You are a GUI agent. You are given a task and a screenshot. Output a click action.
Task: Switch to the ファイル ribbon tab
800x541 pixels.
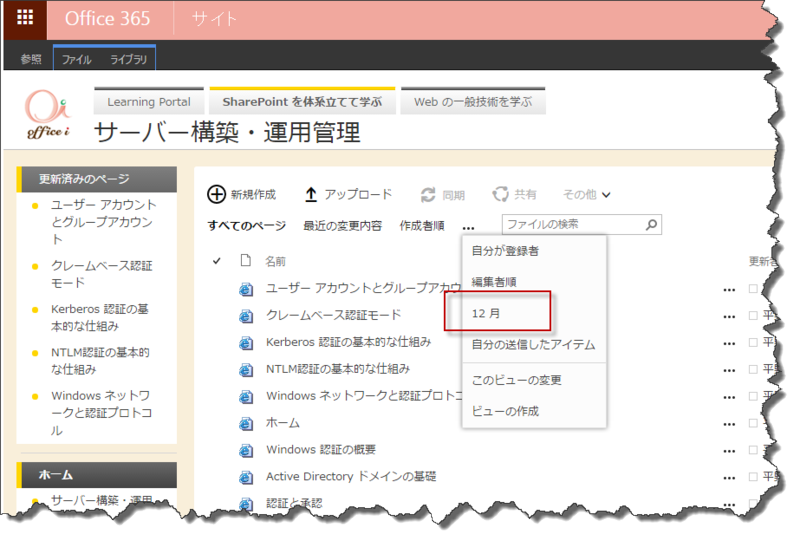(77, 60)
